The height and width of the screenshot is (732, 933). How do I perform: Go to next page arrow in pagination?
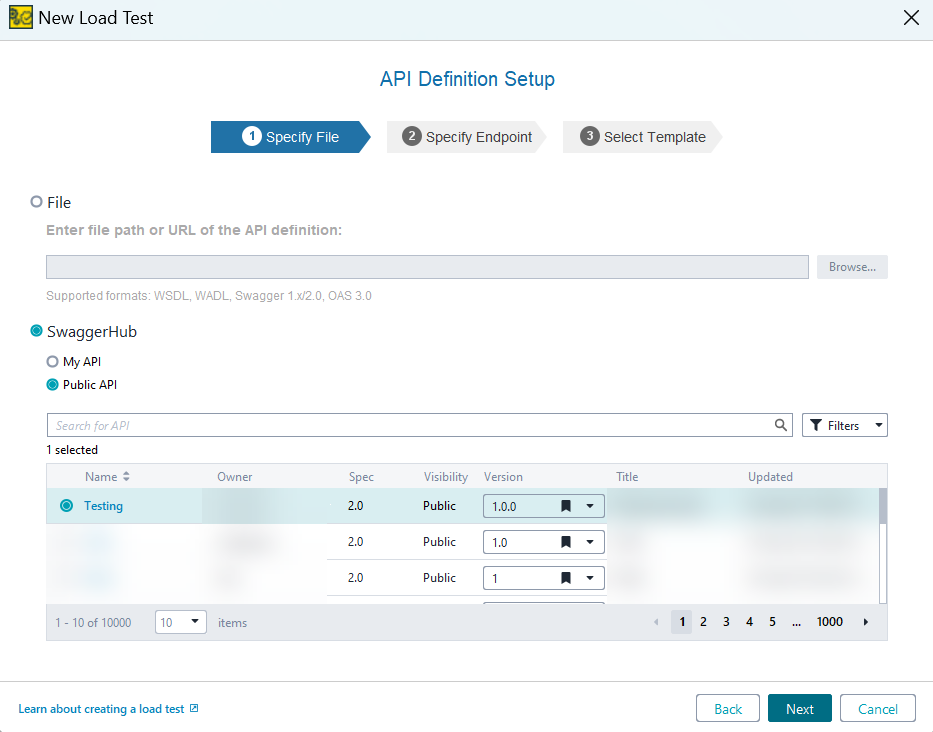[x=866, y=622]
